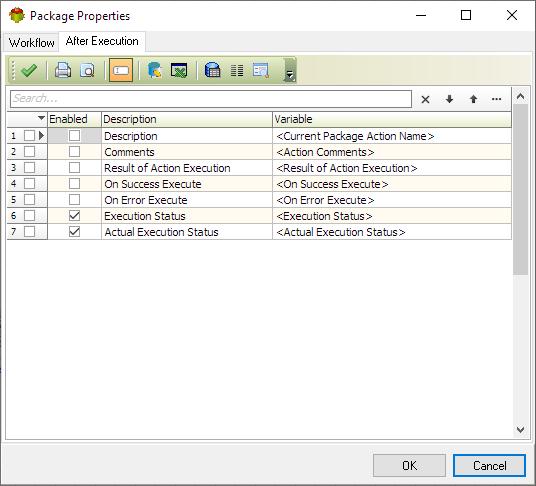Click <On Success Execute> variable cell

pos(392,184)
